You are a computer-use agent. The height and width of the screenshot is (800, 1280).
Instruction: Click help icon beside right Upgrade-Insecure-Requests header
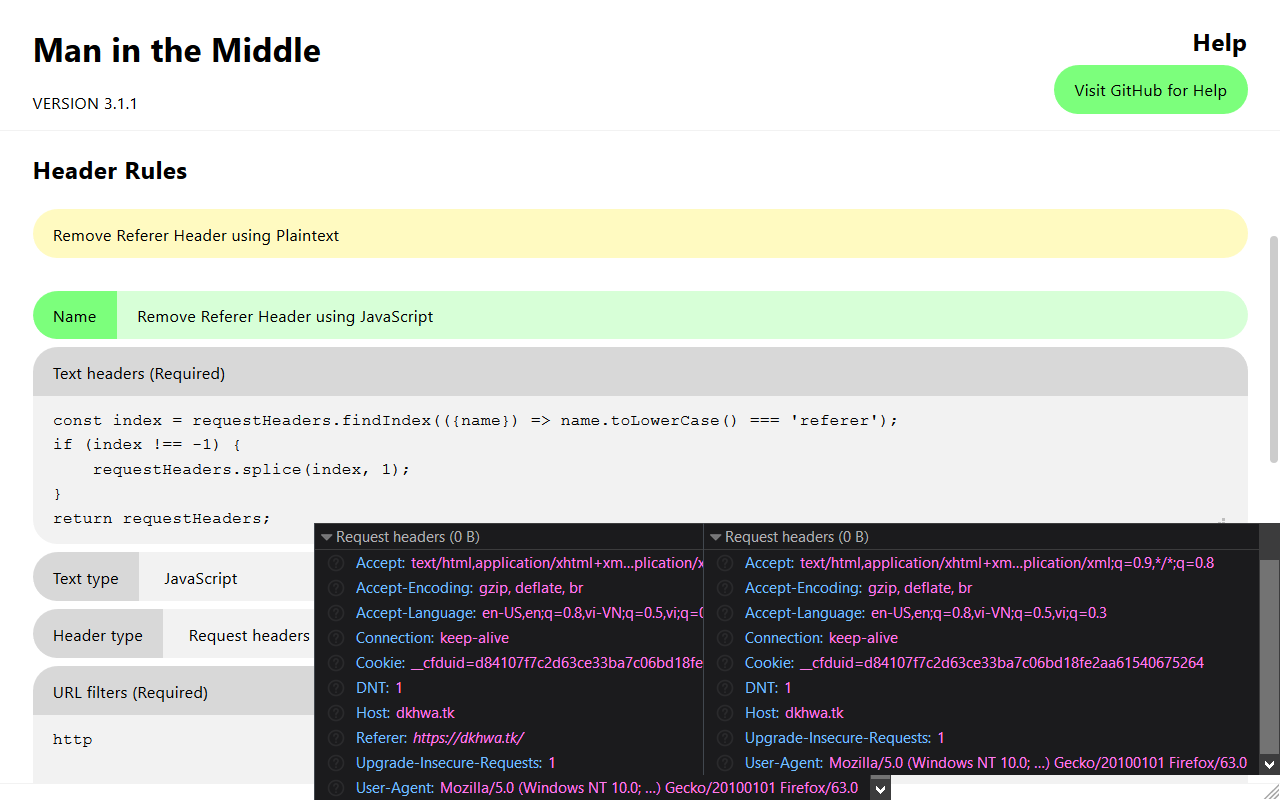tap(725, 738)
